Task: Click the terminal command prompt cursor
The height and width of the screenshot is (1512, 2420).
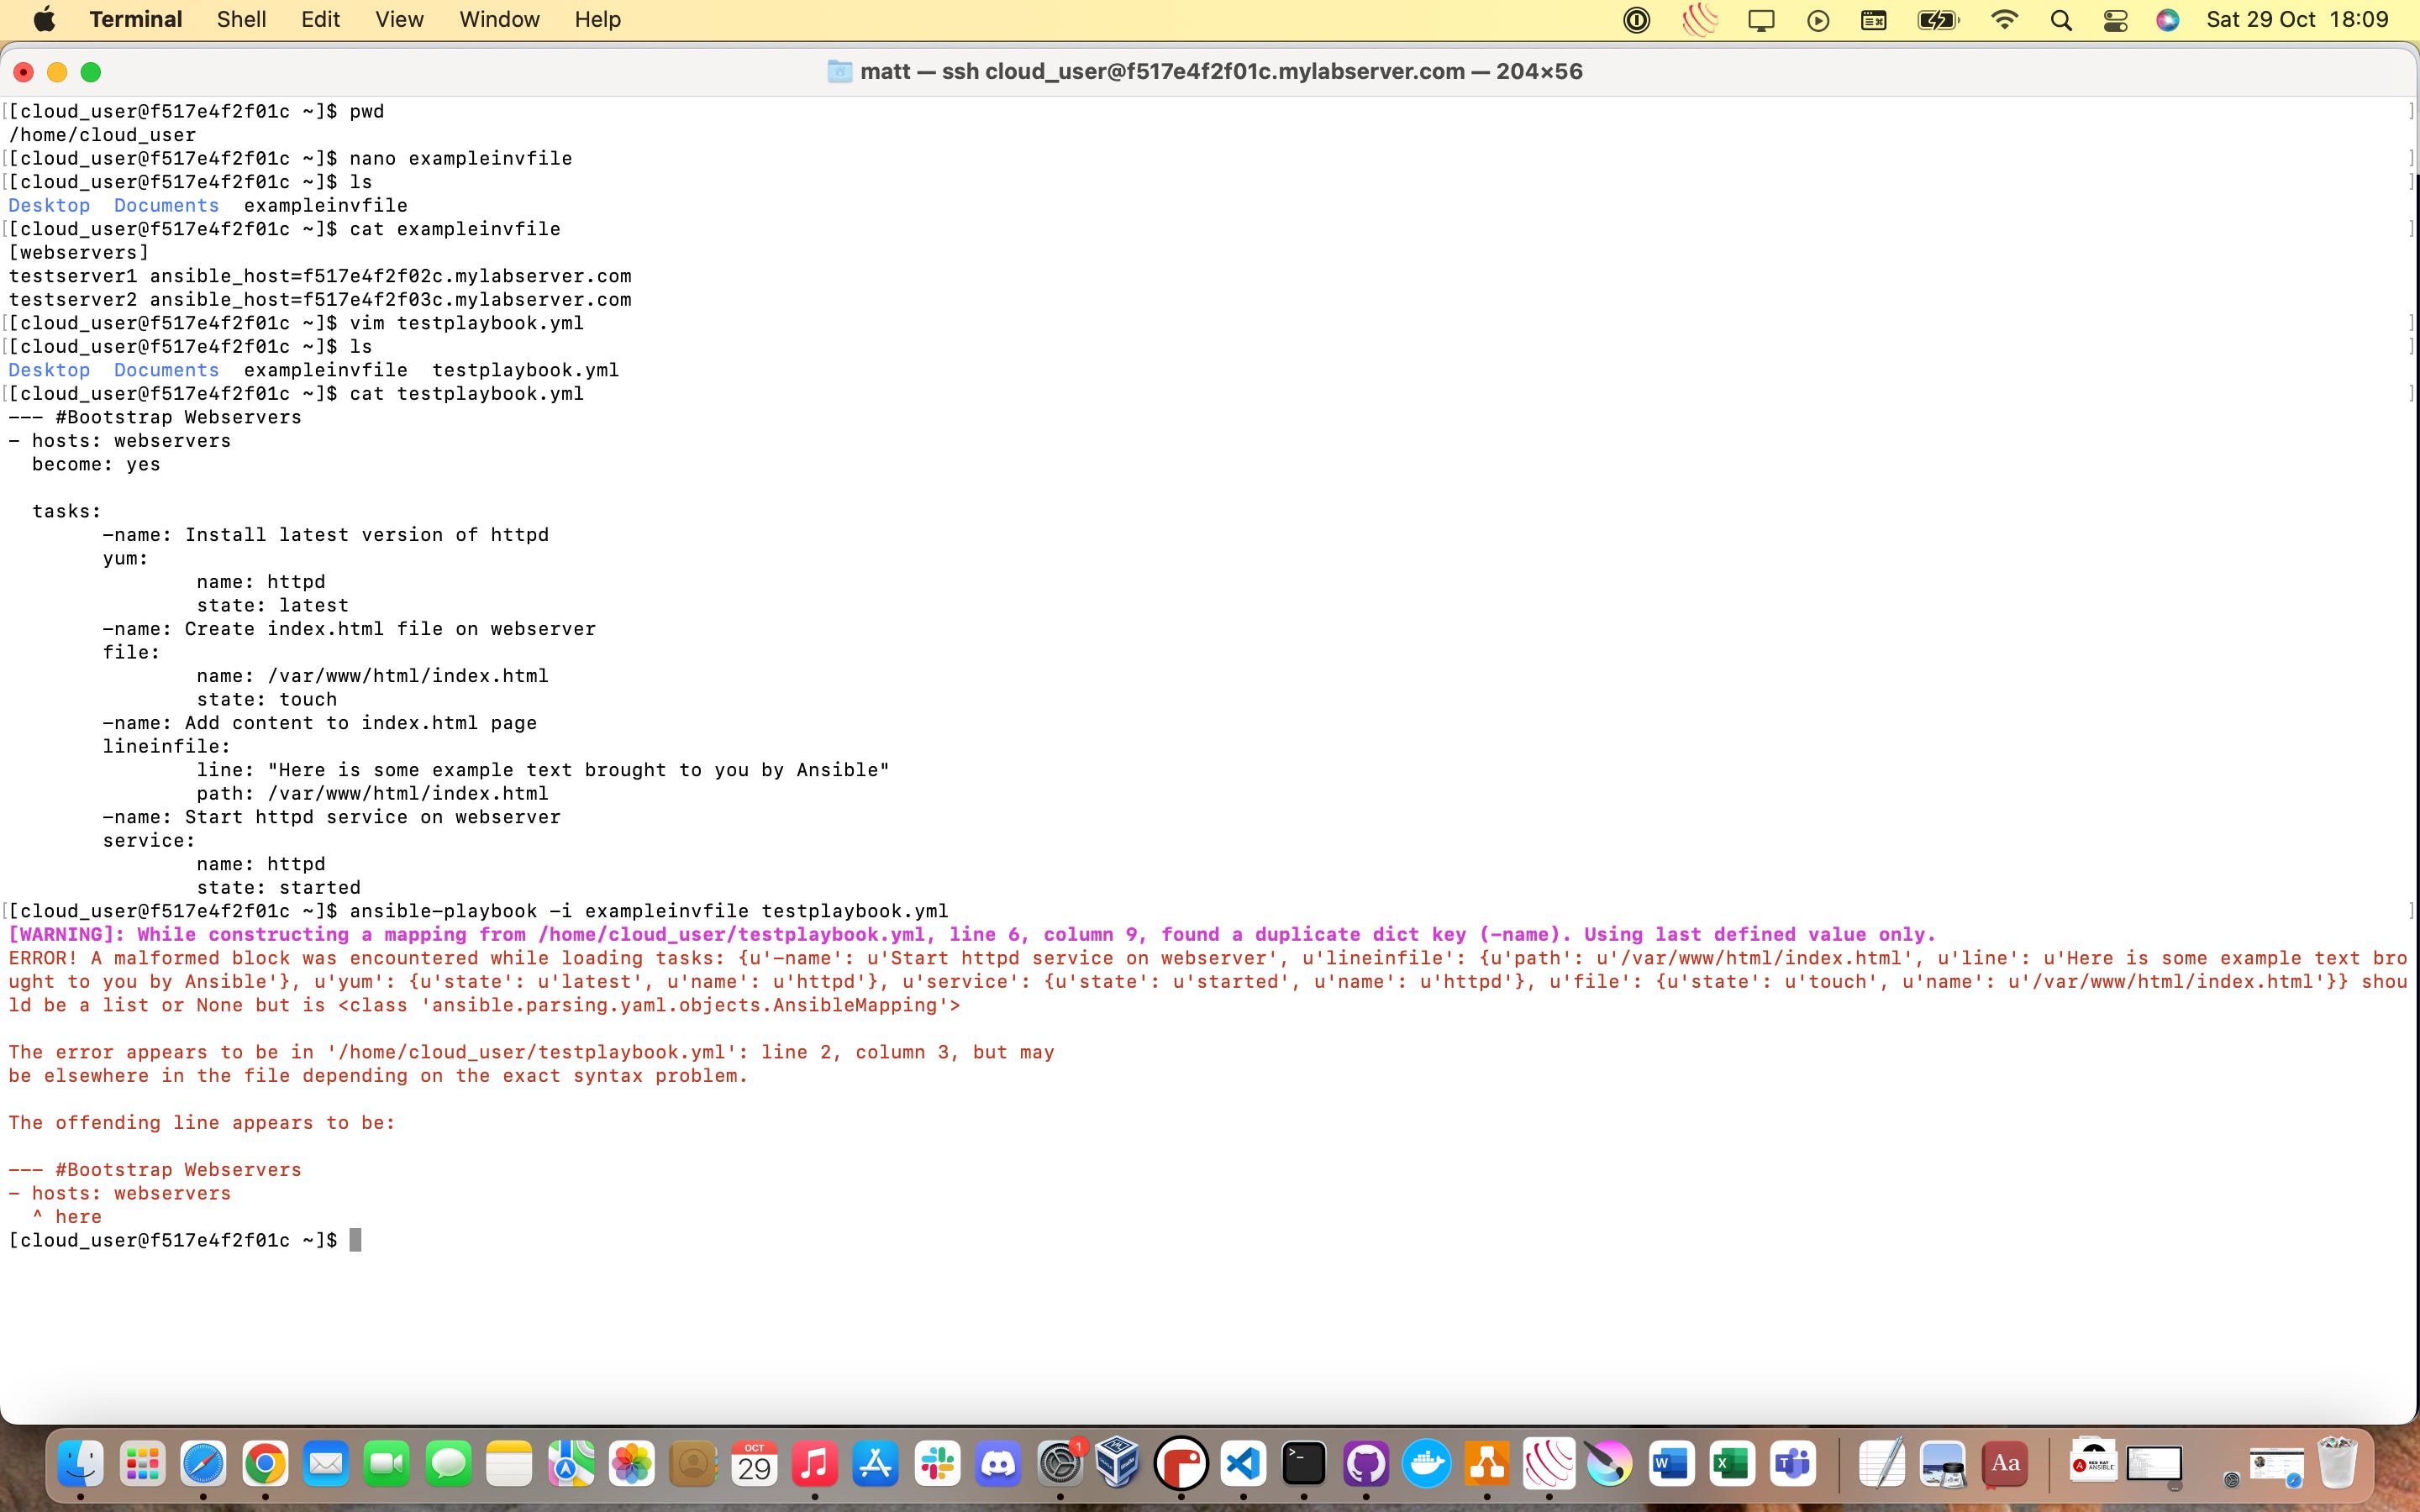Action: [x=355, y=1240]
